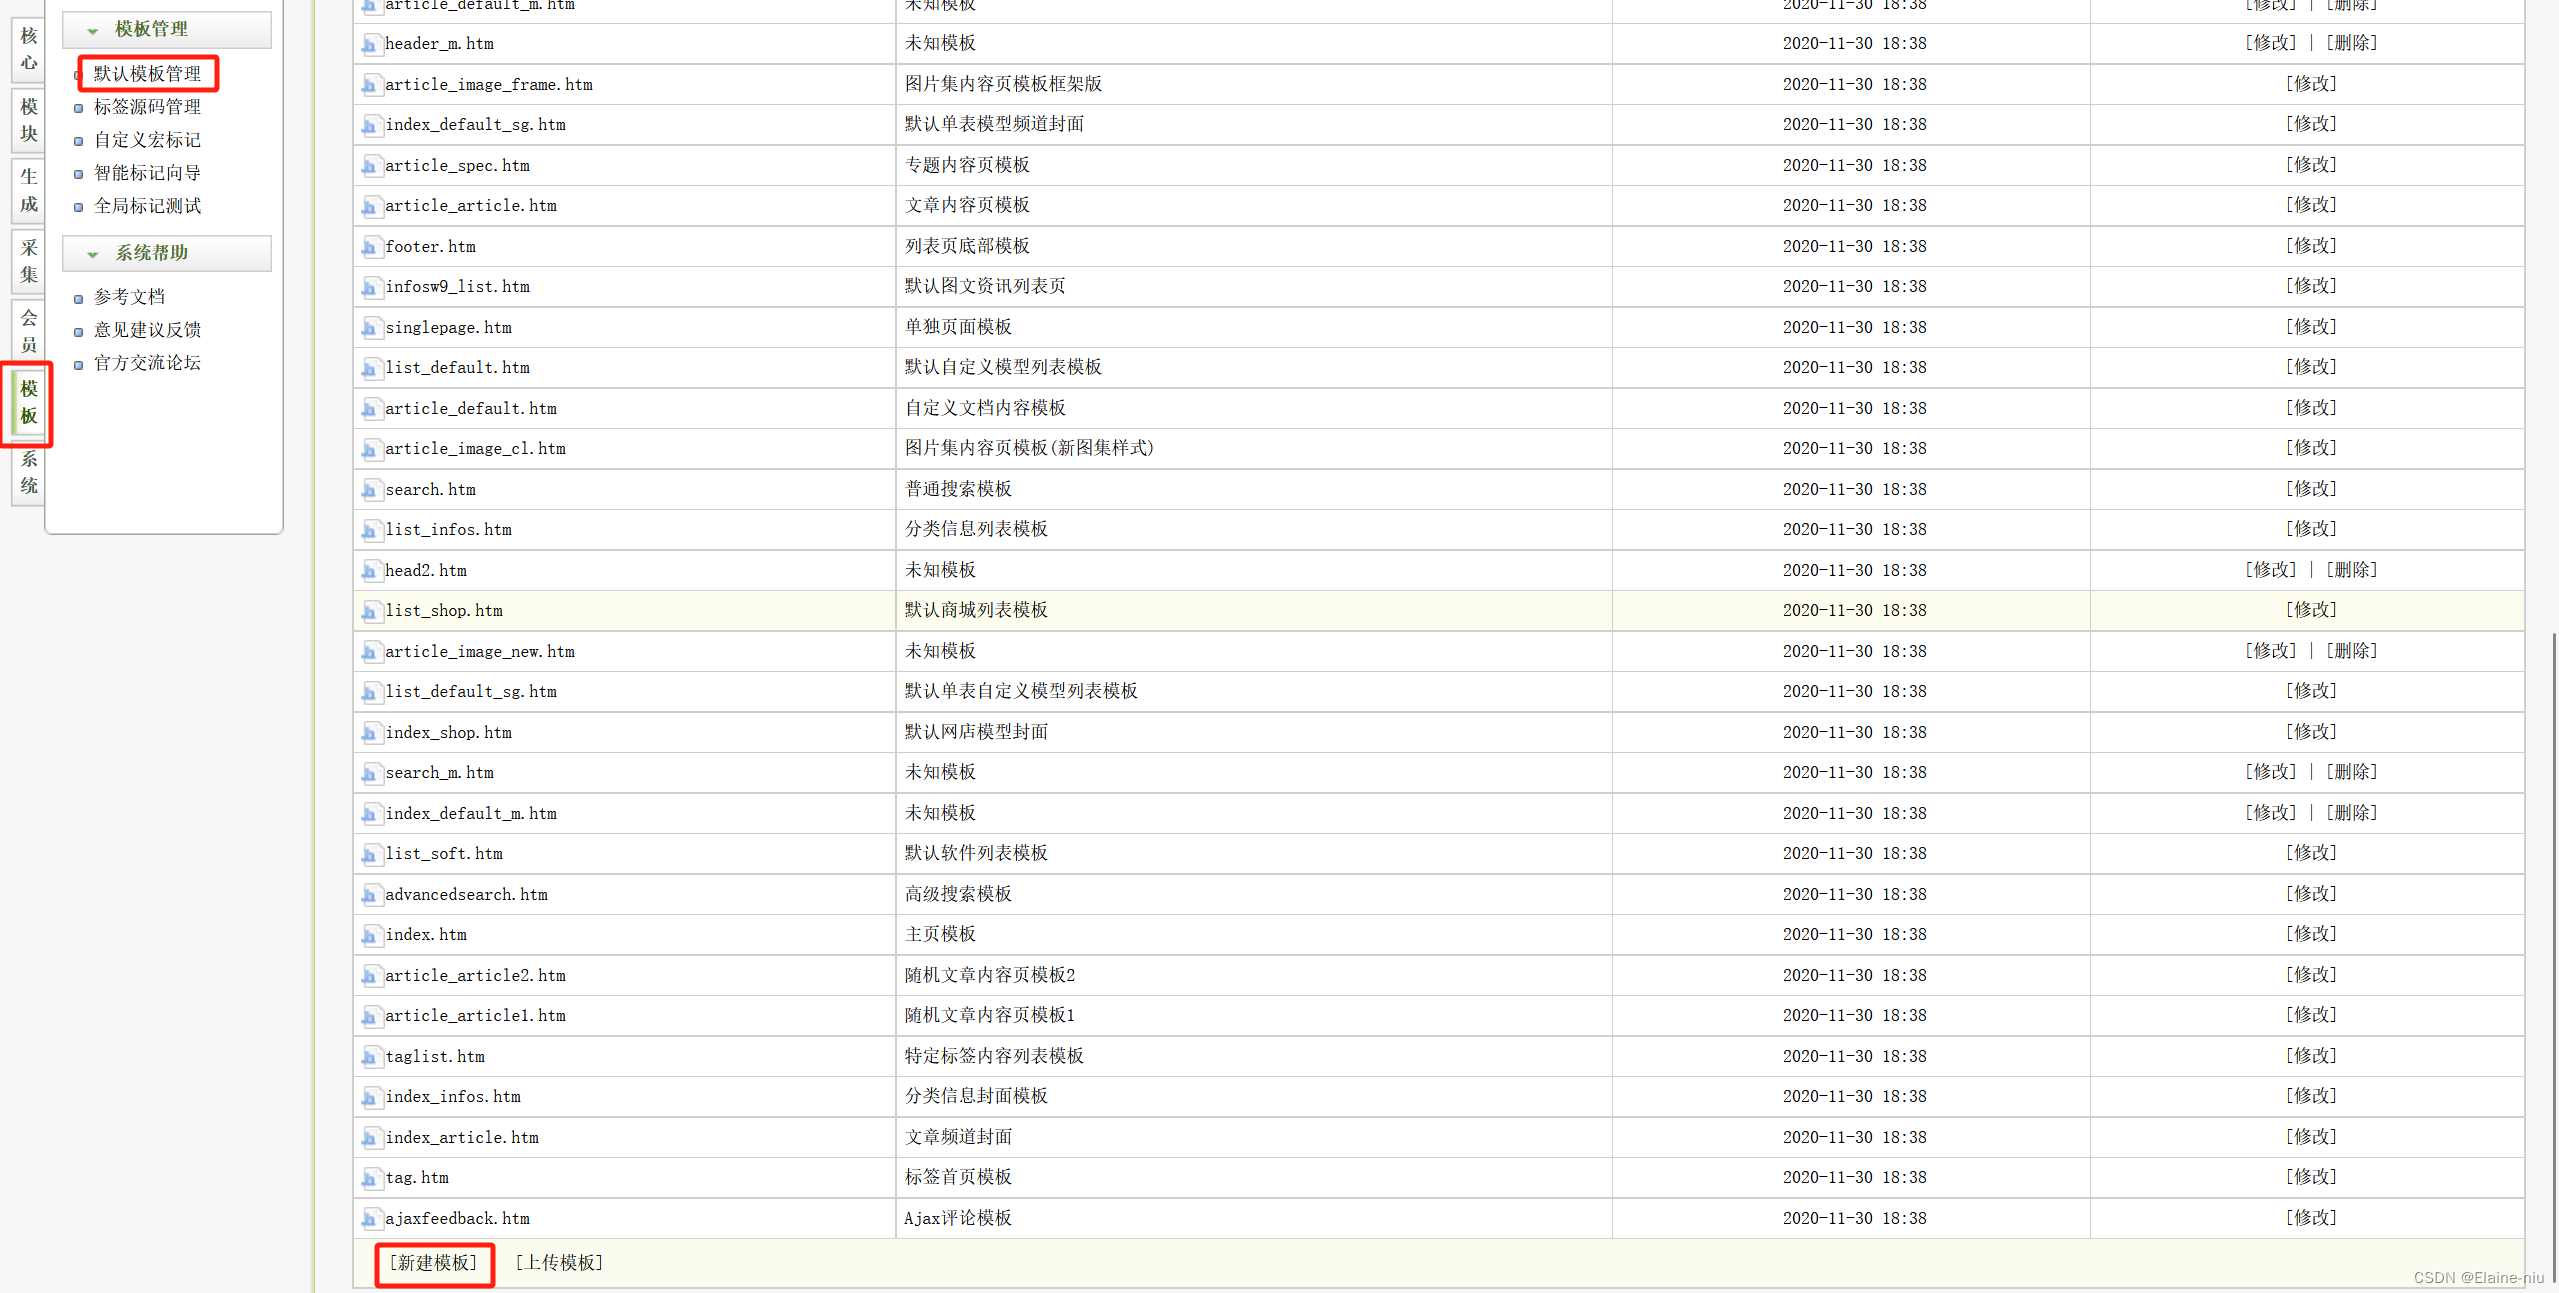Open 自定义宏标记 menu entry

pyautogui.click(x=147, y=140)
